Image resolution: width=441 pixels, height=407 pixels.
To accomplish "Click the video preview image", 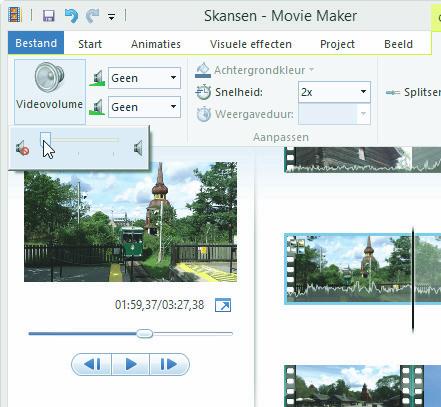I will click(x=130, y=222).
